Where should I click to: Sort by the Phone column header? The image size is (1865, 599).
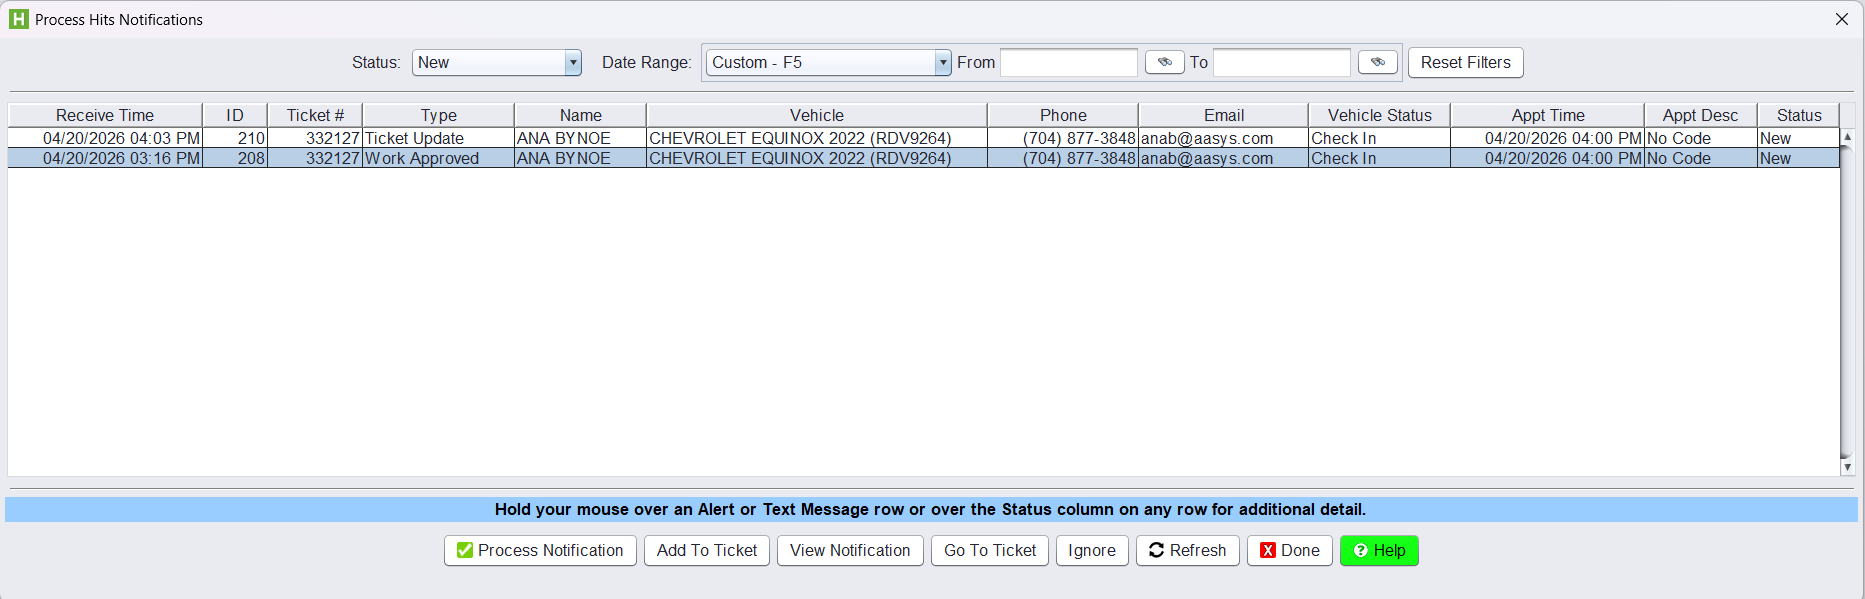point(1063,115)
